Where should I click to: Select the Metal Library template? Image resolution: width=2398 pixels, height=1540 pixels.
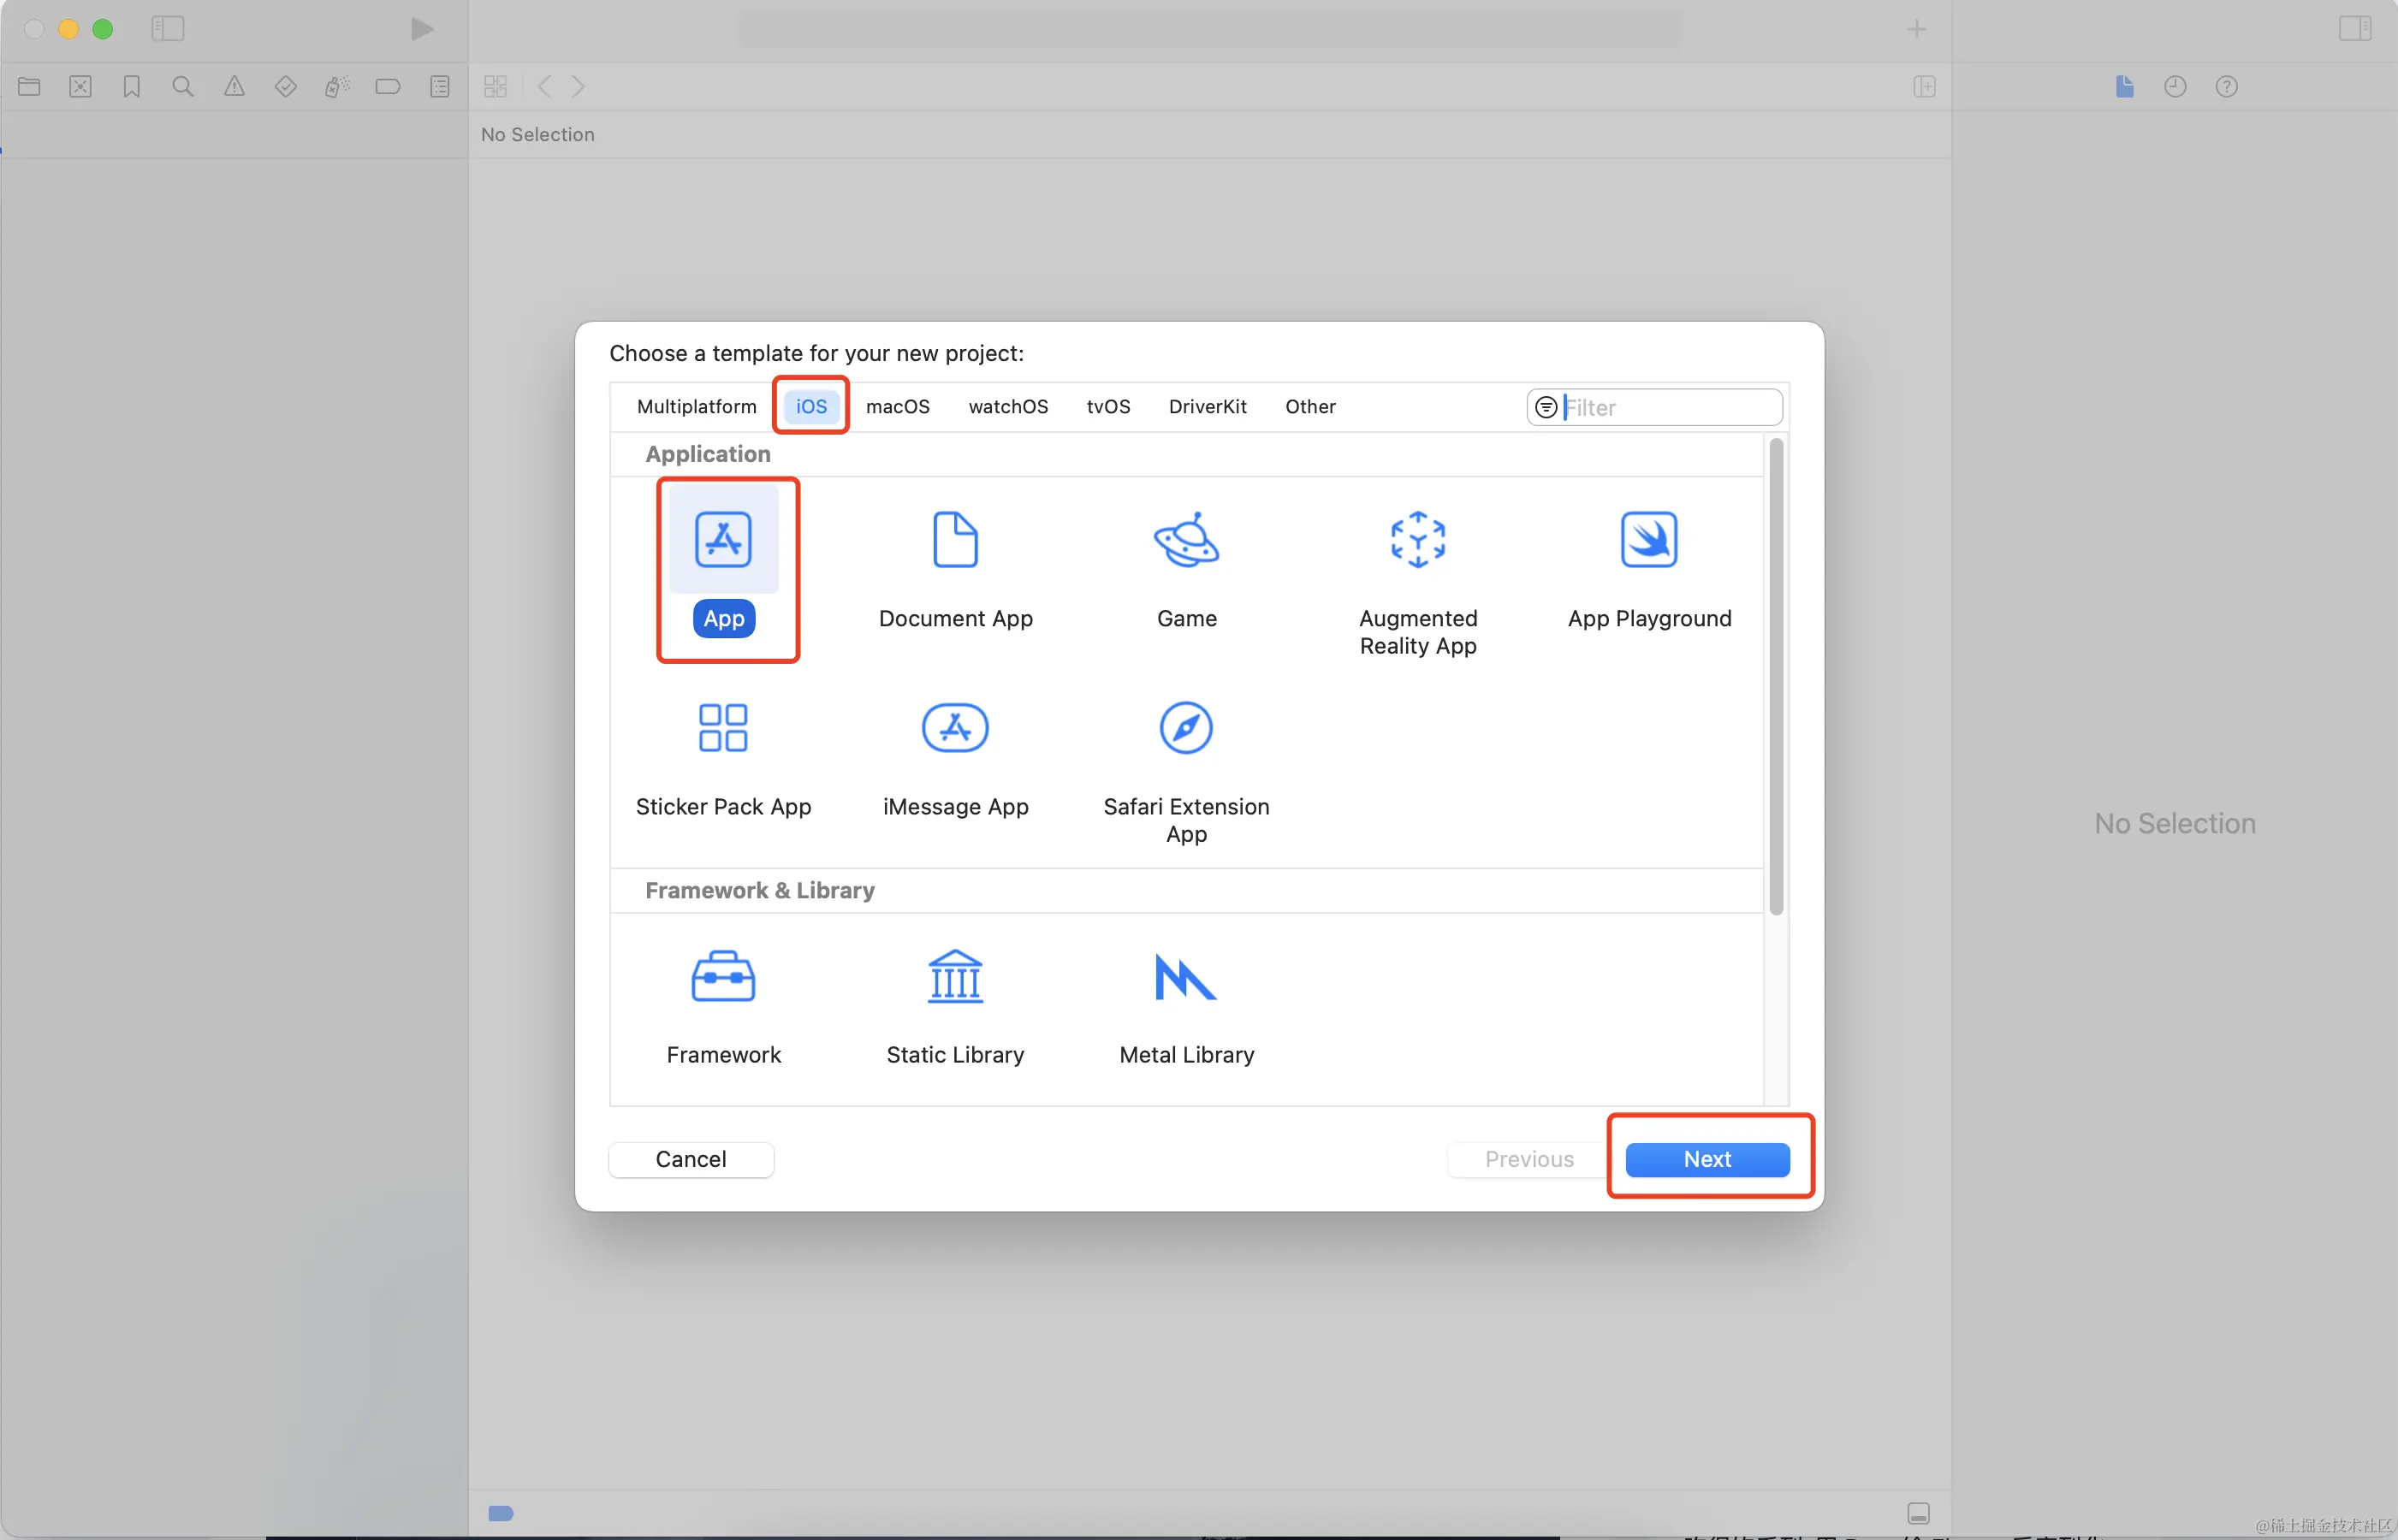[1186, 977]
